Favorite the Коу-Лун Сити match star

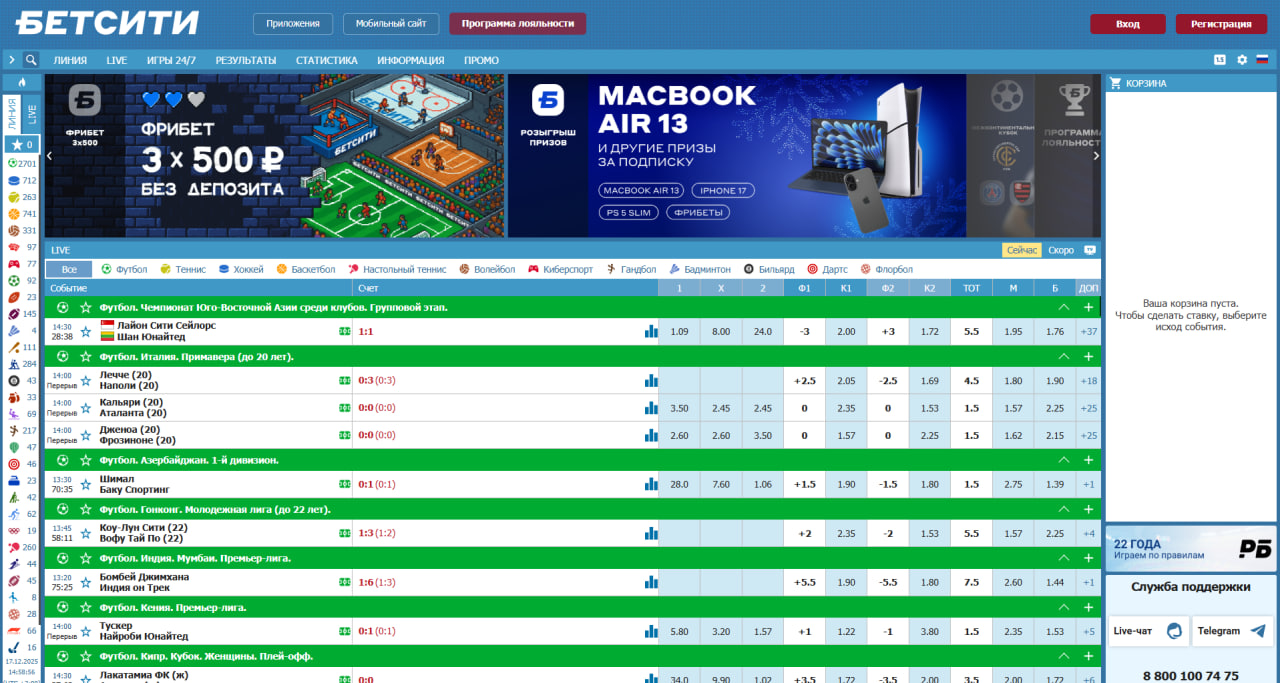click(86, 533)
